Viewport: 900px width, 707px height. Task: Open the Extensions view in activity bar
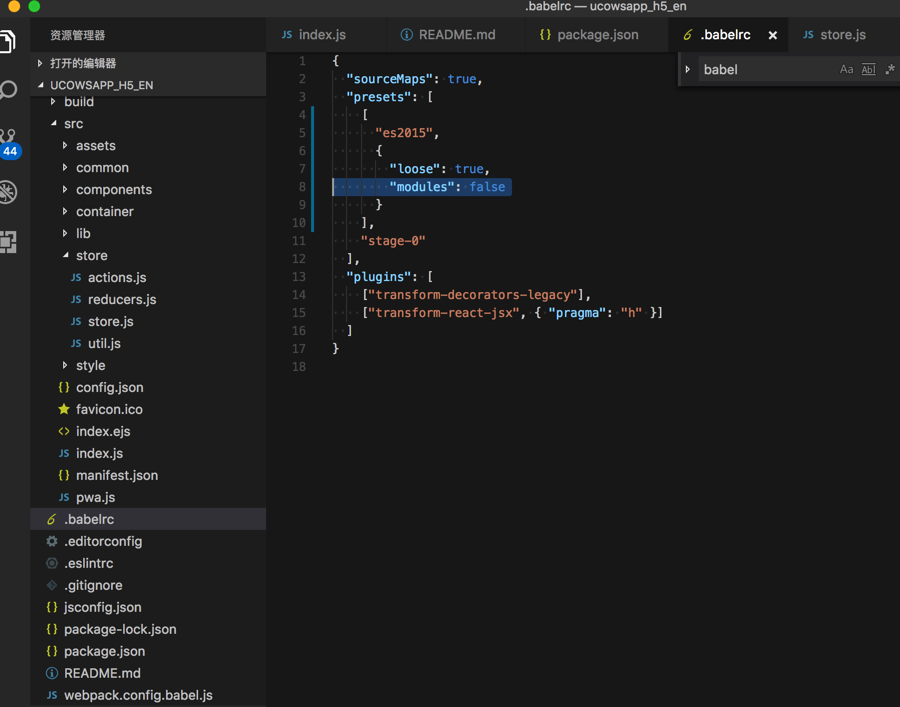click(8, 241)
